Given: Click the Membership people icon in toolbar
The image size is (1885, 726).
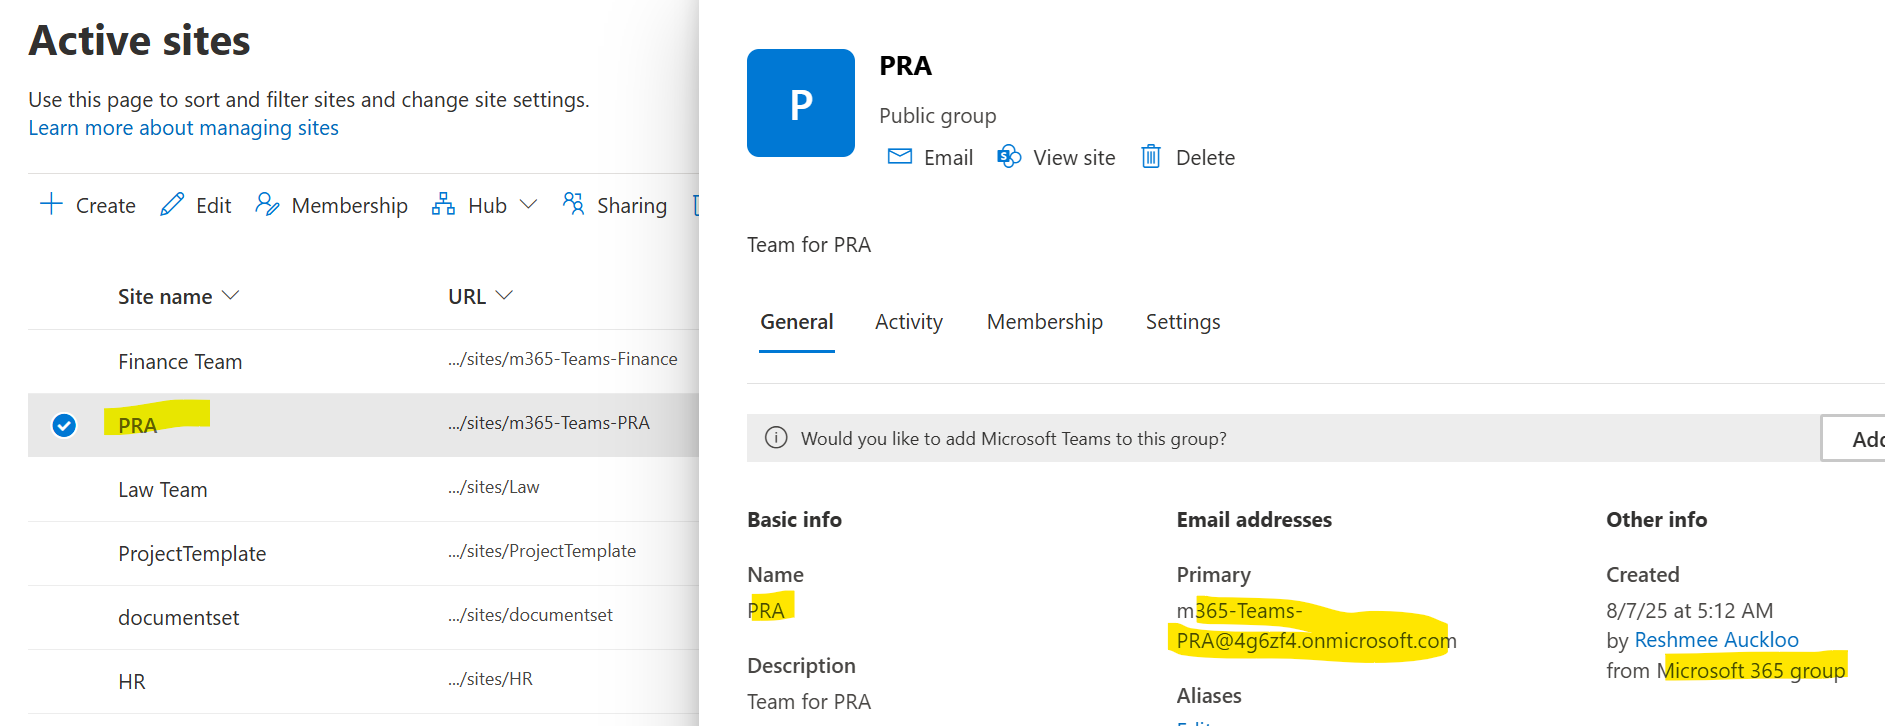Looking at the screenshot, I should point(267,205).
